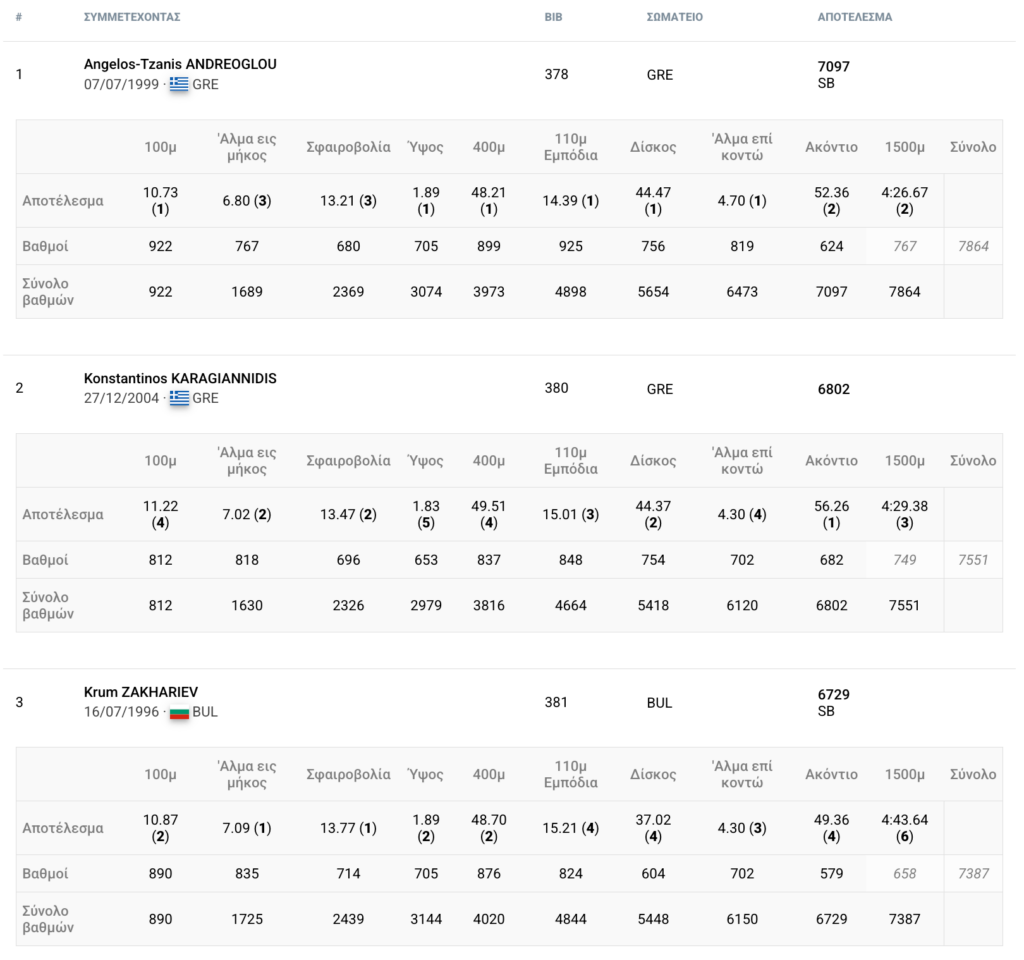Image resolution: width=1024 pixels, height=960 pixels.
Task: Click the Greek flag next to Karagiannidis
Action: pos(179,398)
